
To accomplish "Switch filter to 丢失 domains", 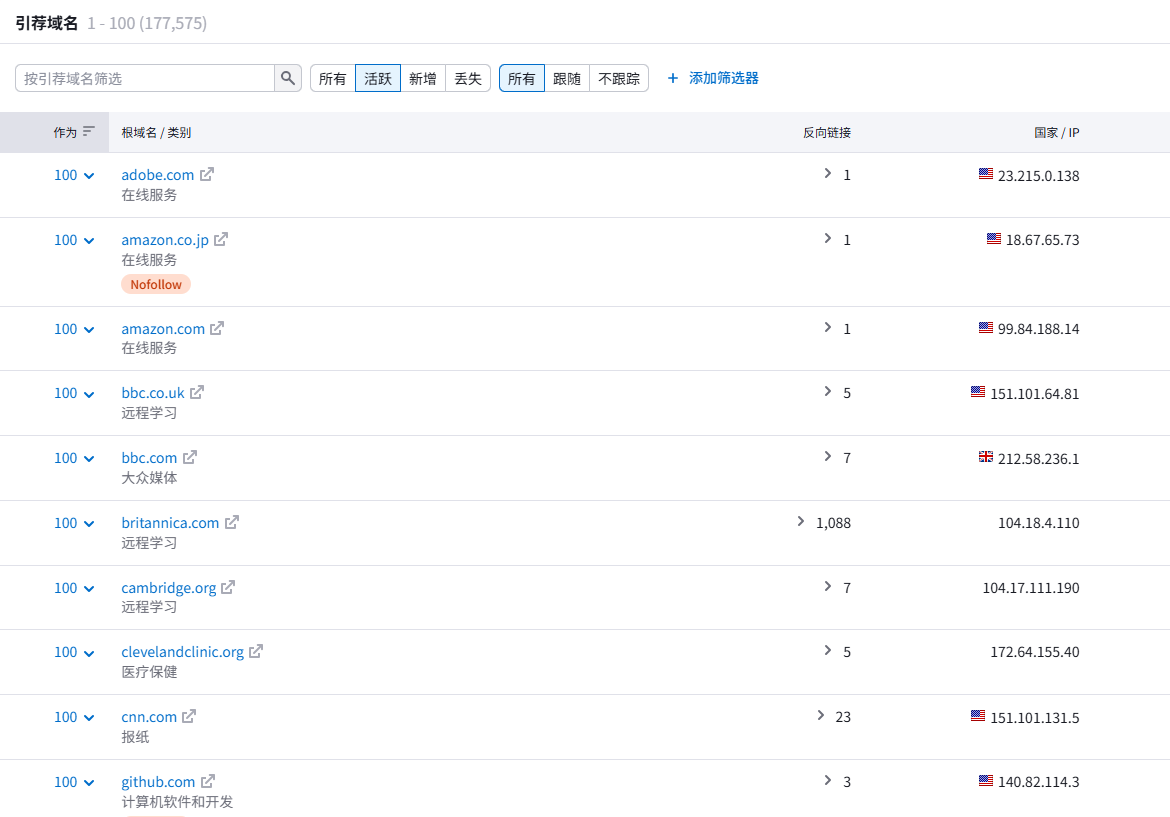I will click(x=467, y=78).
